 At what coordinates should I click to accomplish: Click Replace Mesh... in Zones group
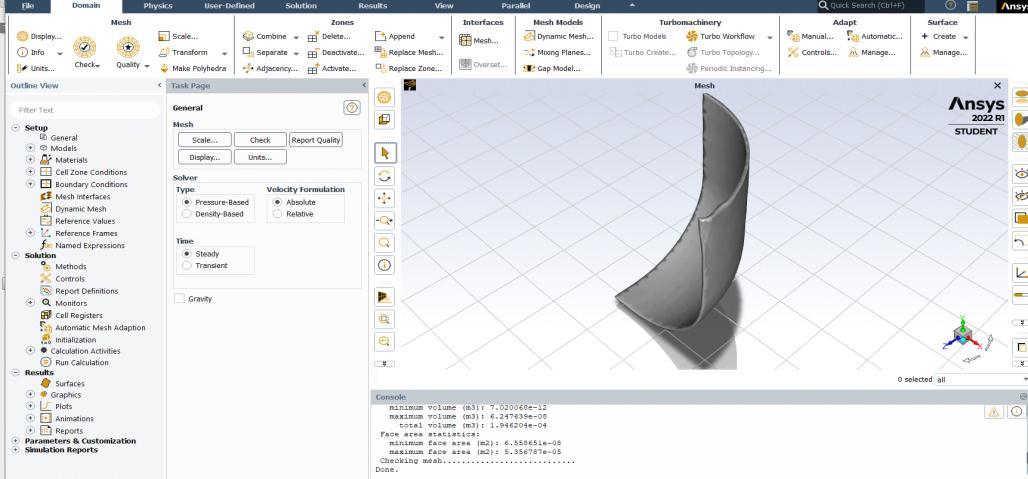tap(409, 52)
